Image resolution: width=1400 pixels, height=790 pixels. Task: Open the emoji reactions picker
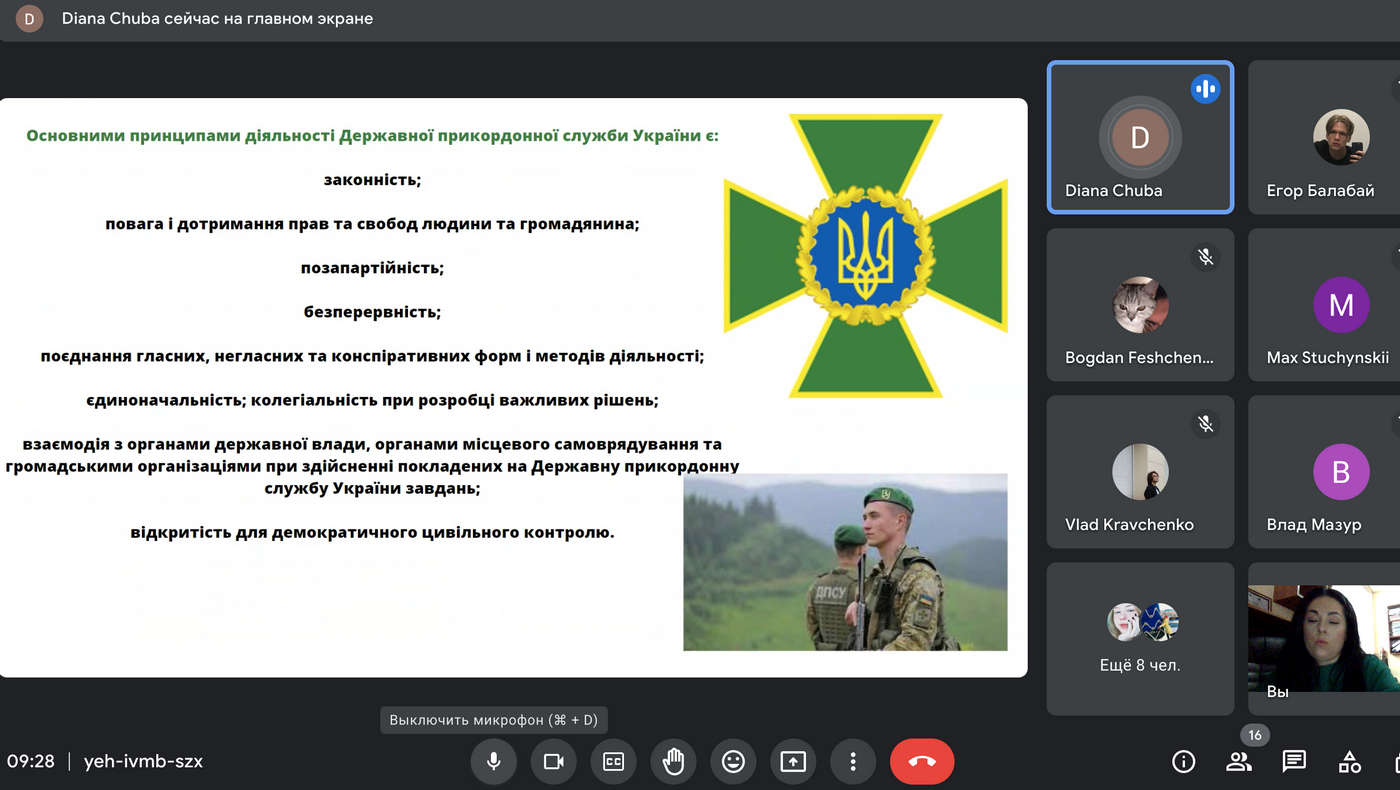coord(733,762)
